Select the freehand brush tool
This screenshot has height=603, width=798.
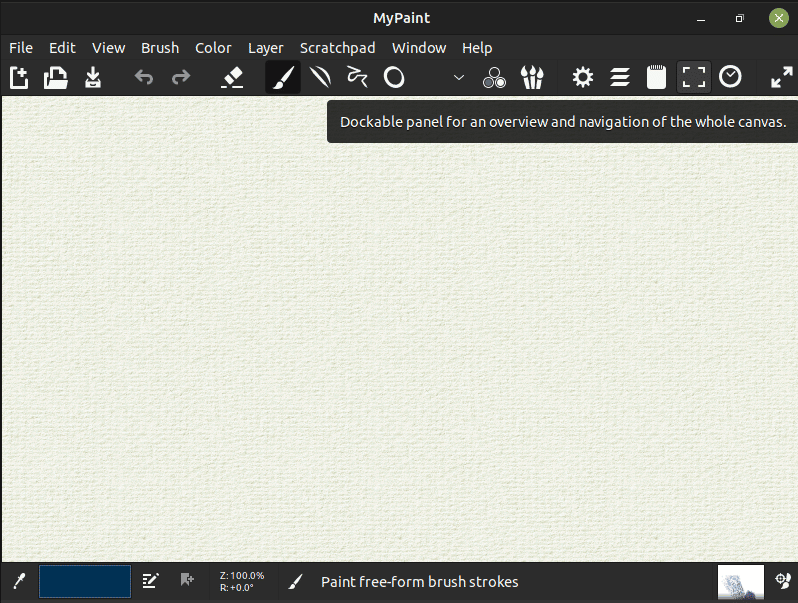click(x=283, y=77)
